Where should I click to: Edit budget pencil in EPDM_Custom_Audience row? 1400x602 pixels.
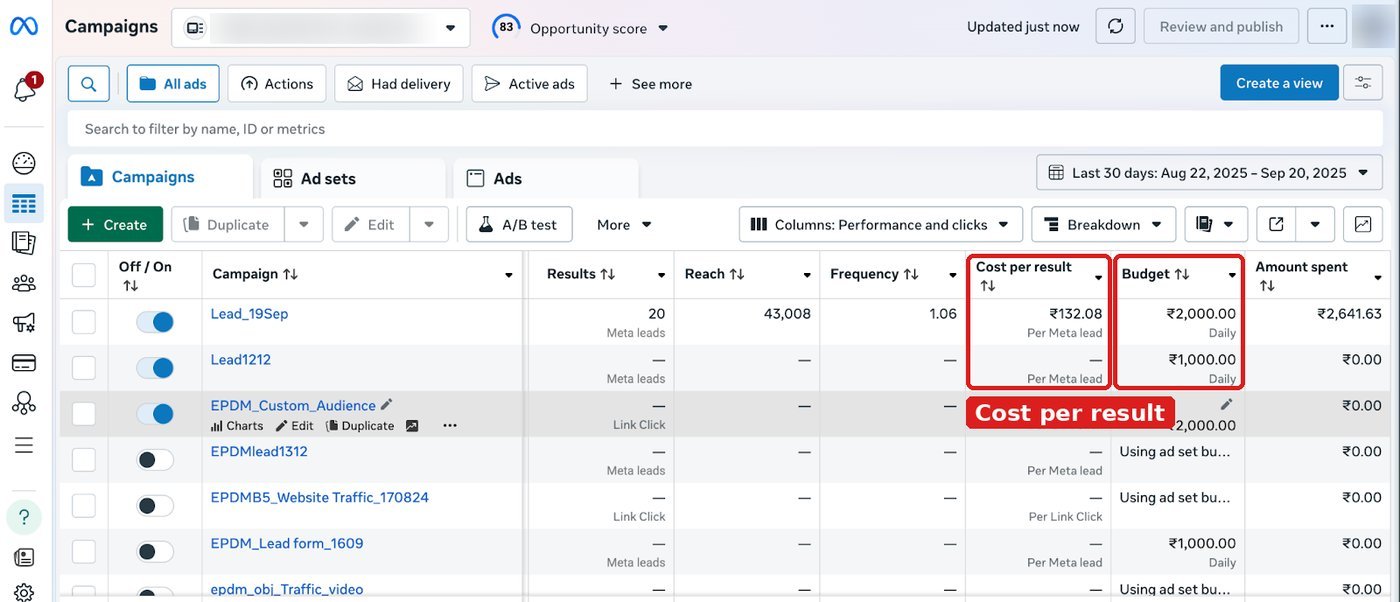(x=1227, y=404)
